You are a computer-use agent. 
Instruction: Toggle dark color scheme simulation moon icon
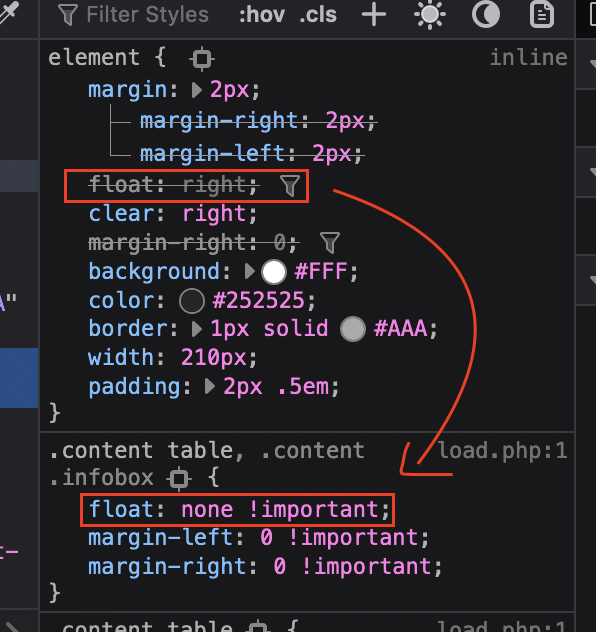point(486,15)
